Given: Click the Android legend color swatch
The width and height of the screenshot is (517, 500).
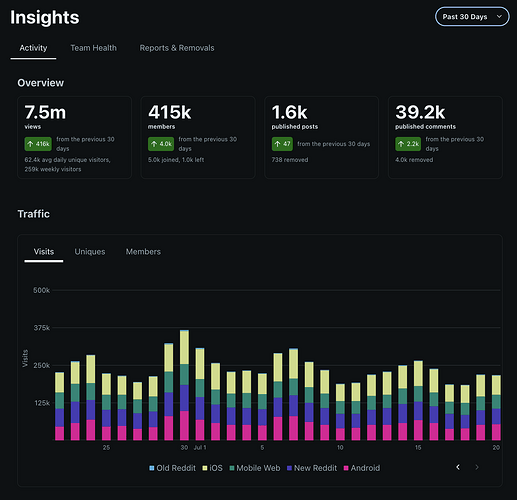Looking at the screenshot, I should pos(346,468).
